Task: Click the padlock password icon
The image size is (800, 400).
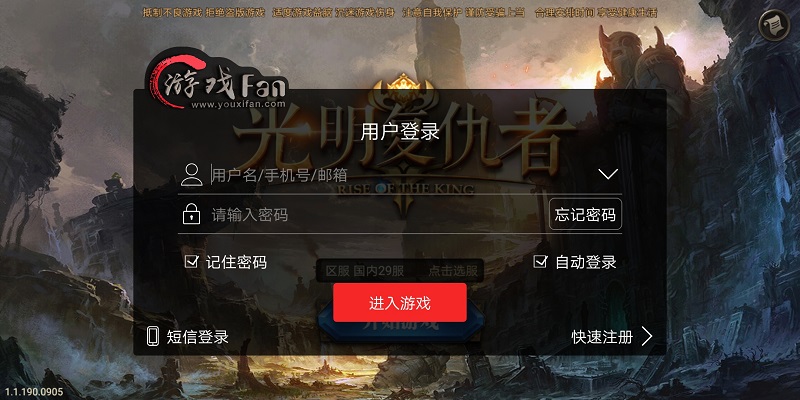Action: [191, 214]
